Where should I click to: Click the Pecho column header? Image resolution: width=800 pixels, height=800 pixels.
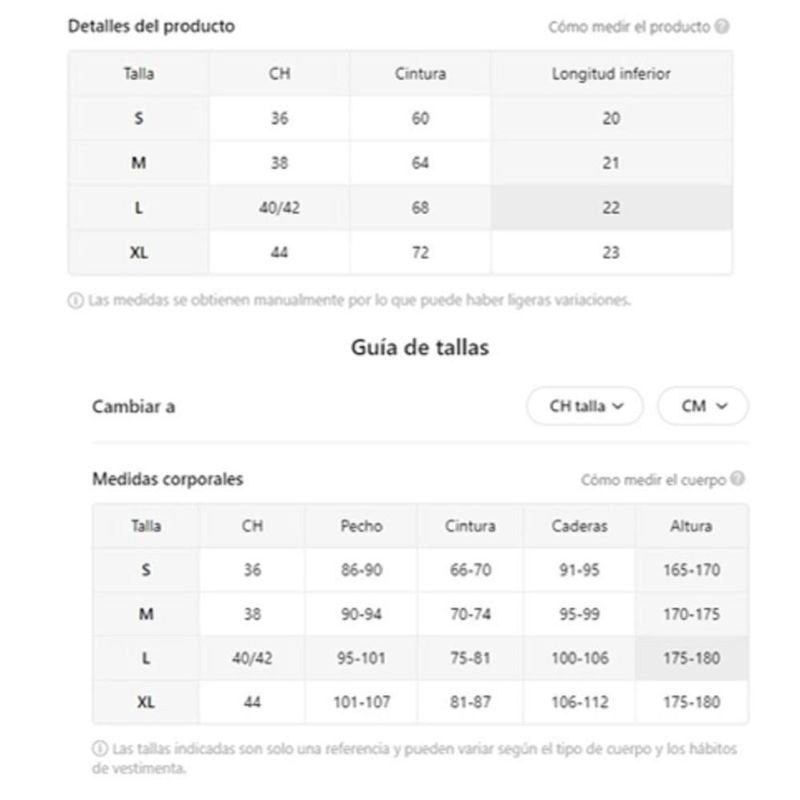coord(361,526)
